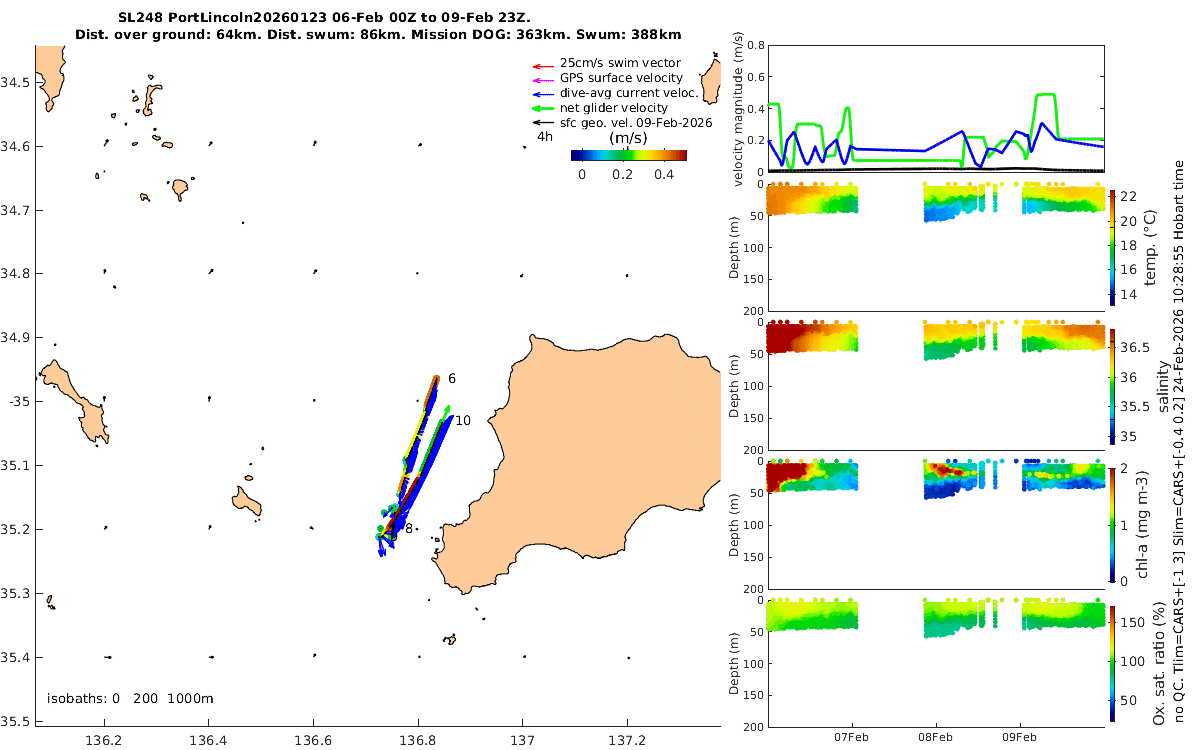The image size is (1200, 750).
Task: Click the 08Feb tick on time axis
Action: (x=936, y=738)
